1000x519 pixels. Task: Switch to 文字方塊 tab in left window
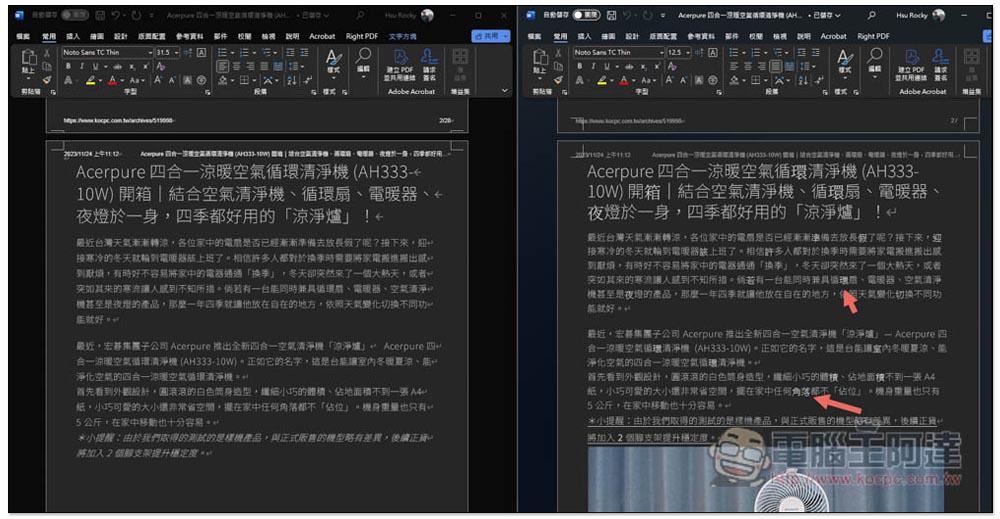coord(402,36)
